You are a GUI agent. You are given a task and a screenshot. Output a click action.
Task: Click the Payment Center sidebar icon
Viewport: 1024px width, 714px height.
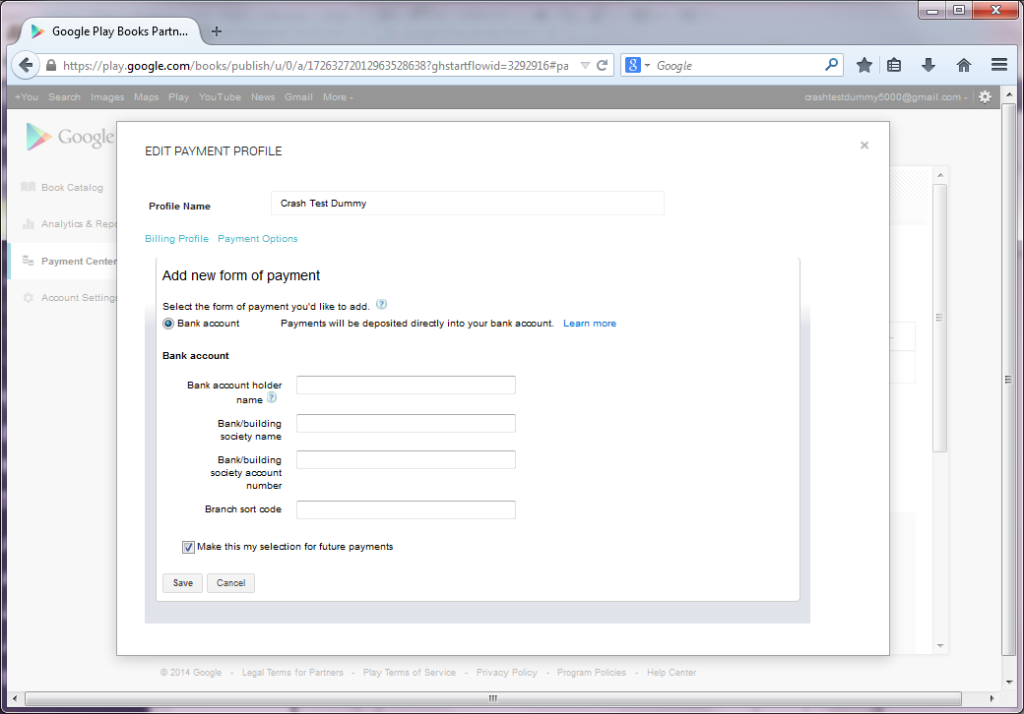28,261
